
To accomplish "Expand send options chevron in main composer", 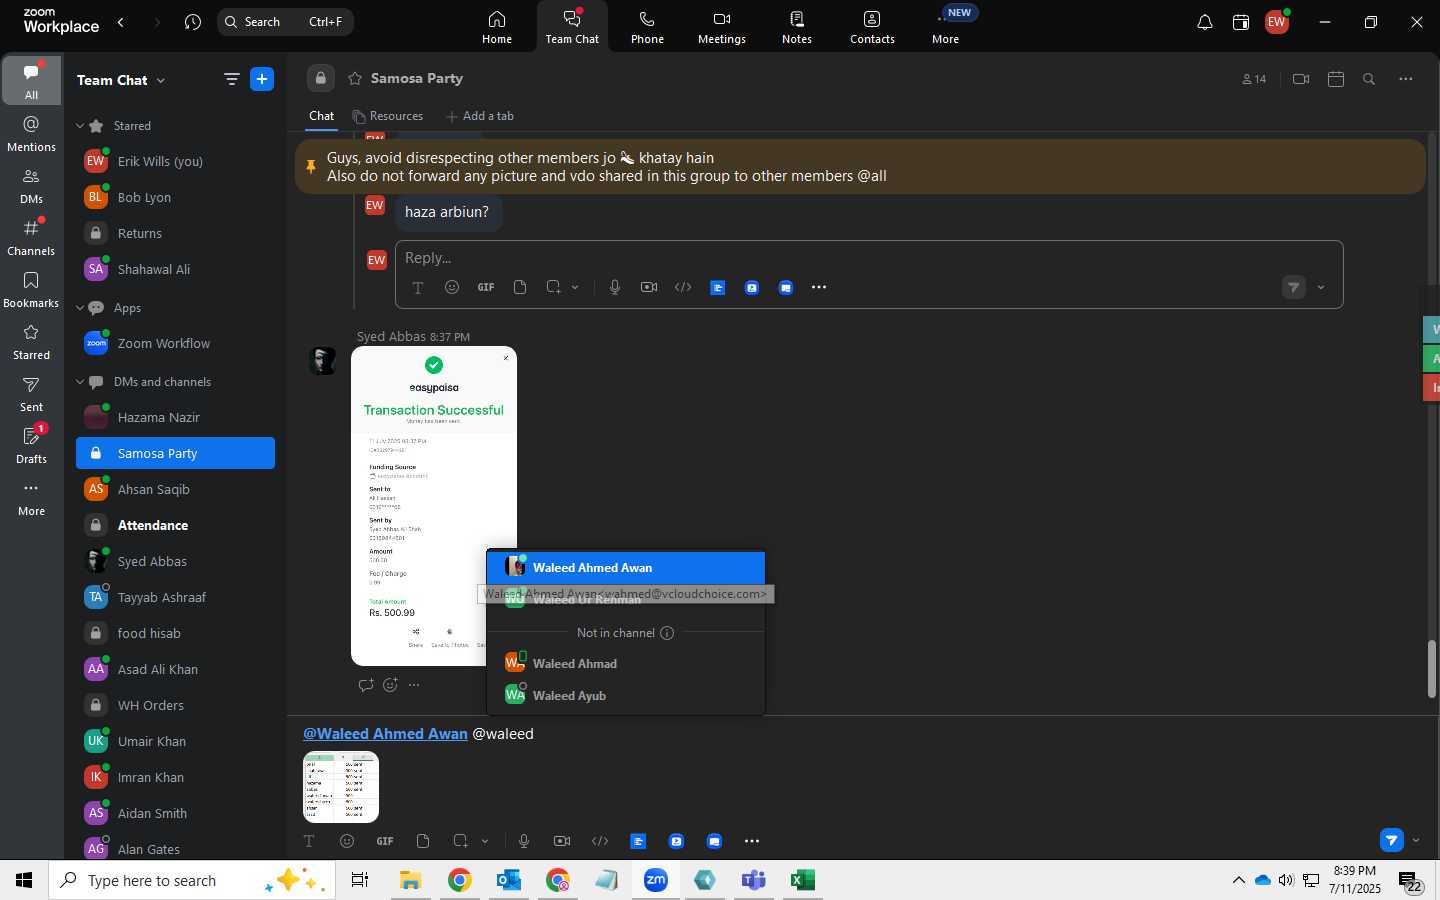I will click(x=1416, y=840).
